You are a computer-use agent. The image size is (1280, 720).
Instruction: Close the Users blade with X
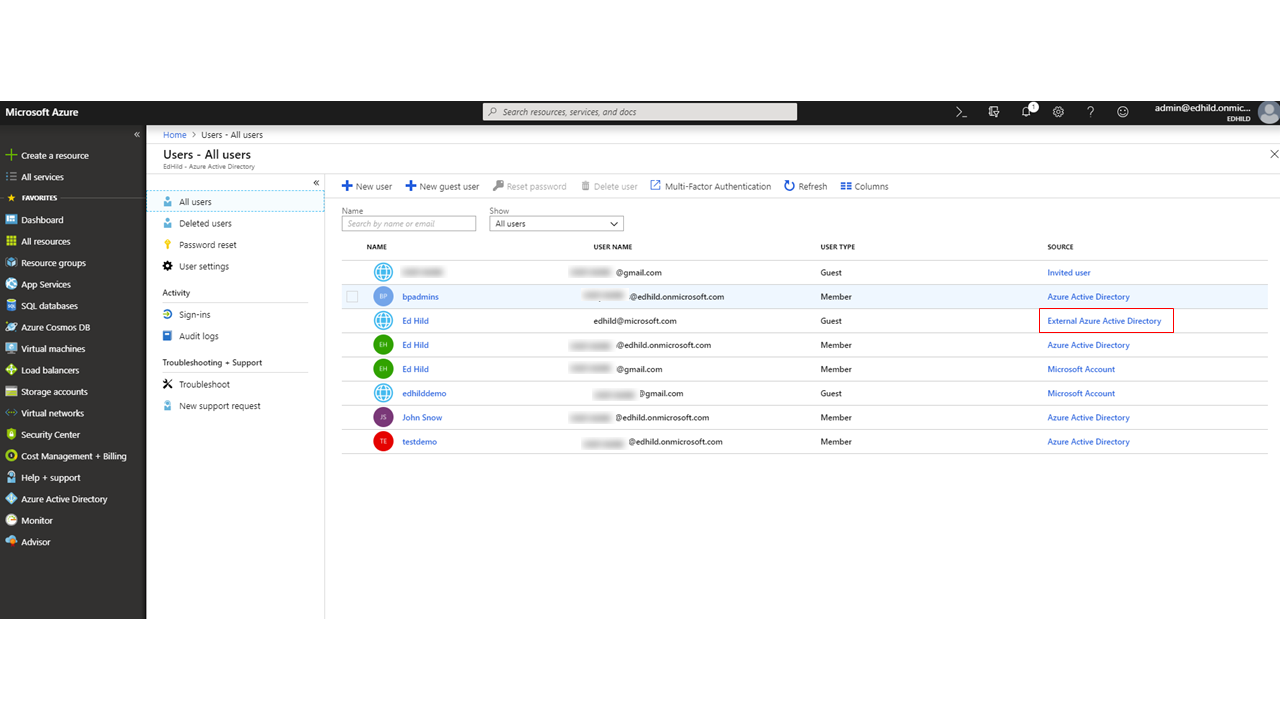click(1274, 154)
